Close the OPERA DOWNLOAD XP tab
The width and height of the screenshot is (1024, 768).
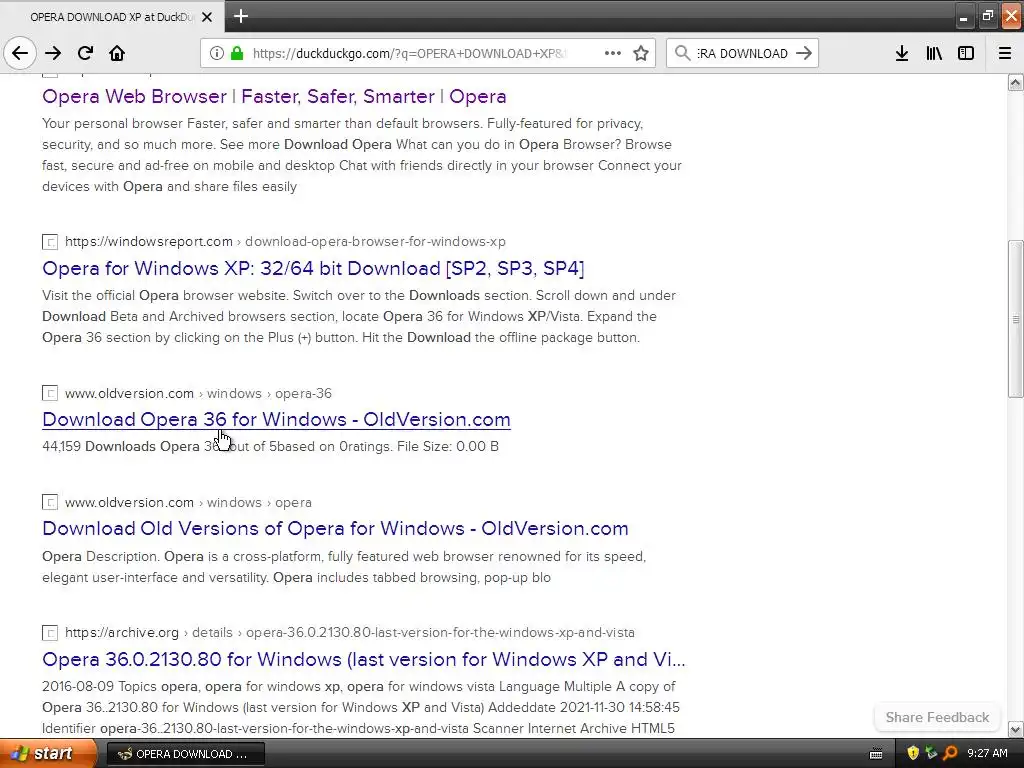[x=207, y=17]
